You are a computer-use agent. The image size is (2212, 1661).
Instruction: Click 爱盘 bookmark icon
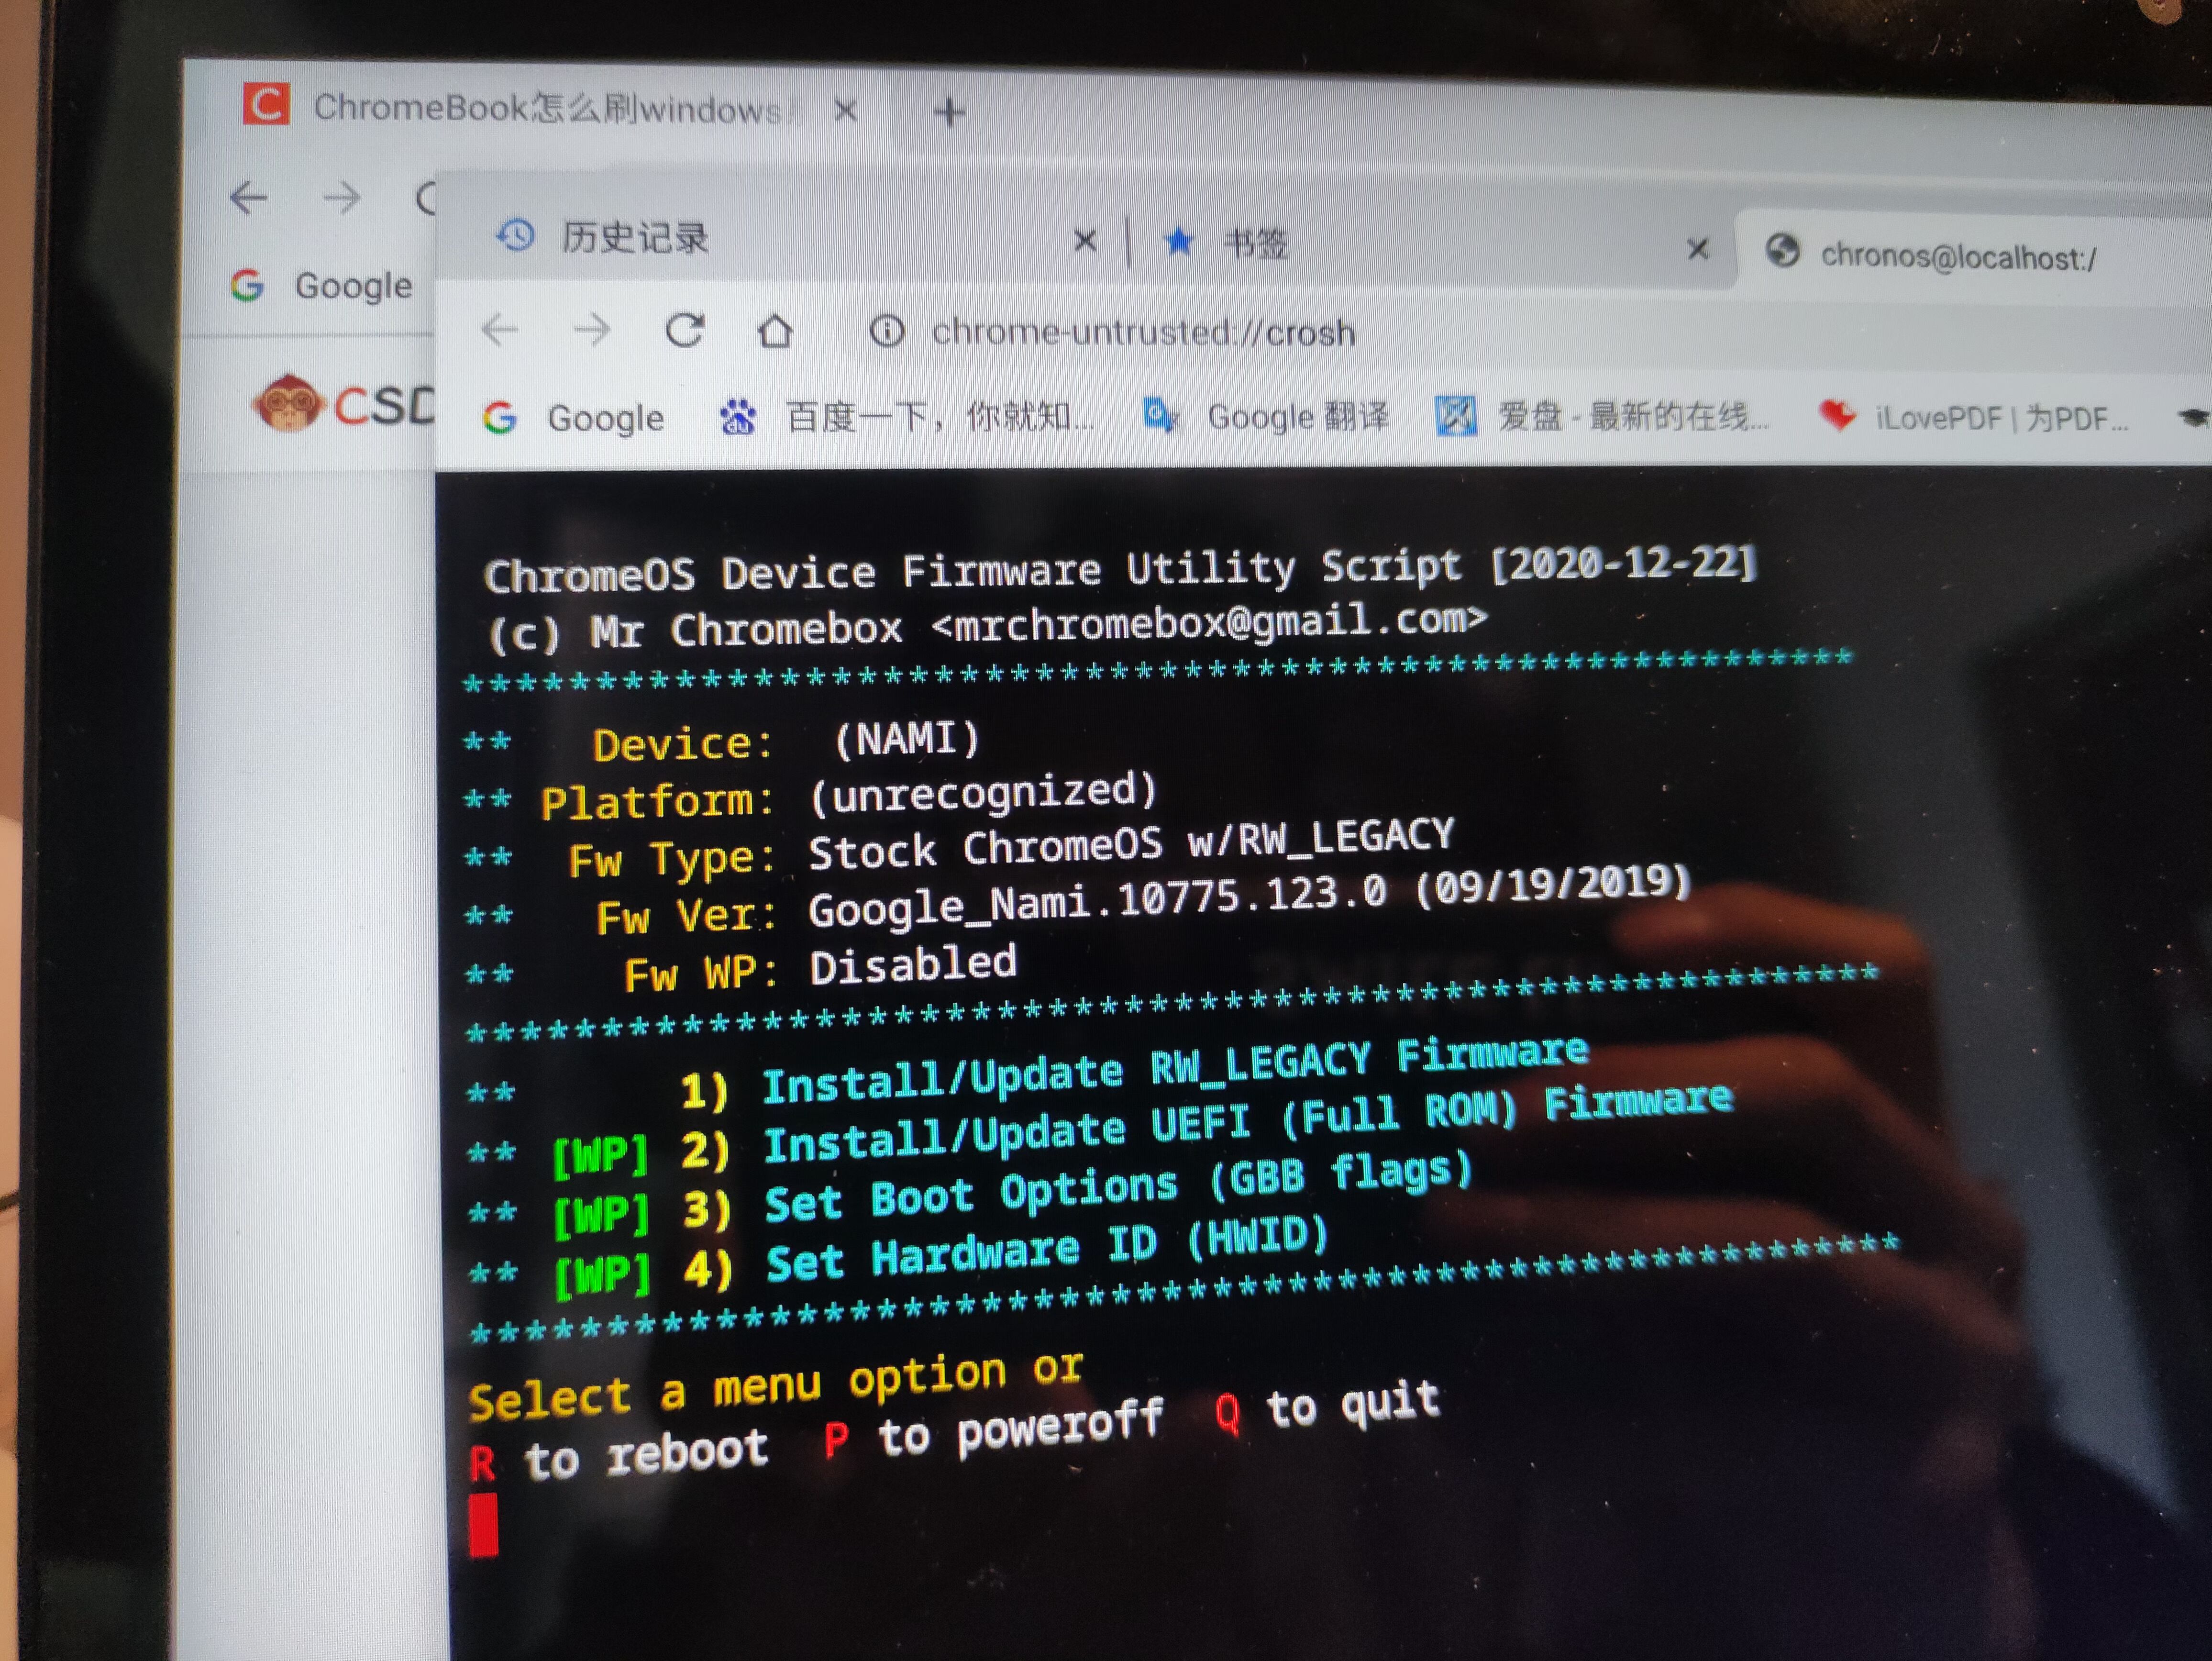point(1456,416)
